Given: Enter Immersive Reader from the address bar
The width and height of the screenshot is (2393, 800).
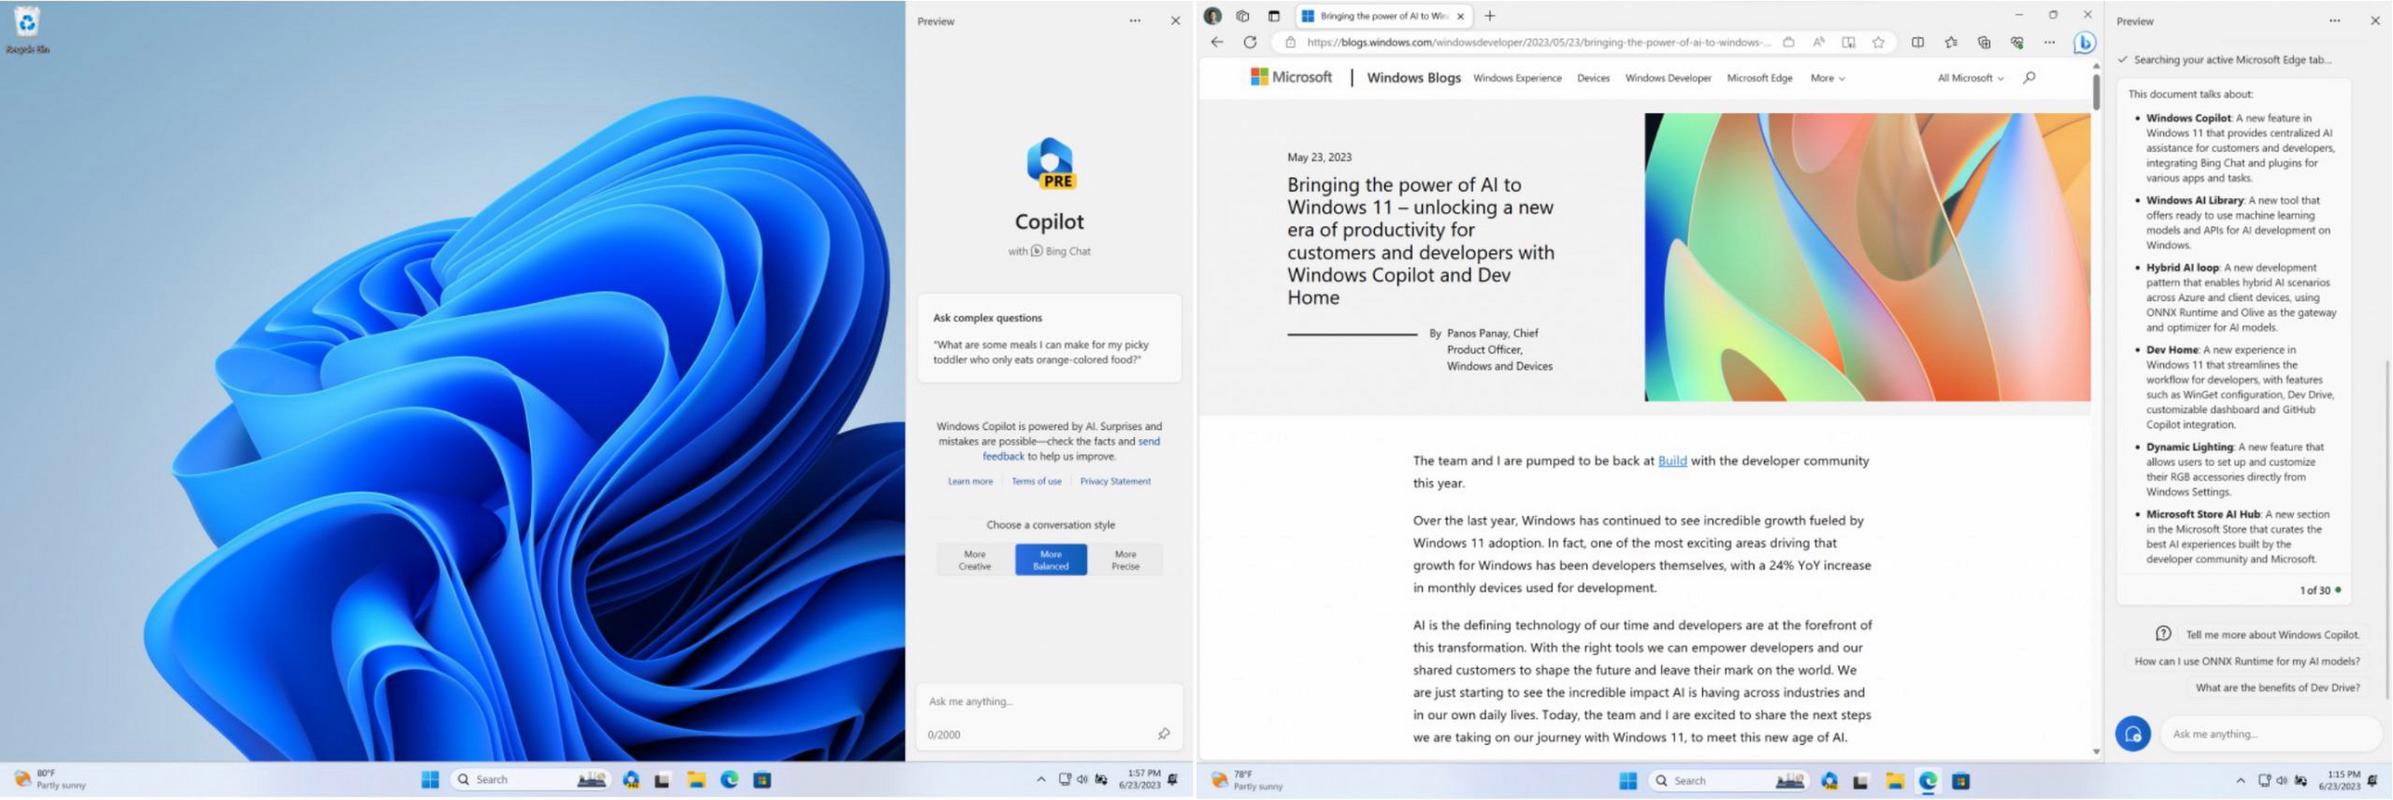Looking at the screenshot, I should point(1848,42).
